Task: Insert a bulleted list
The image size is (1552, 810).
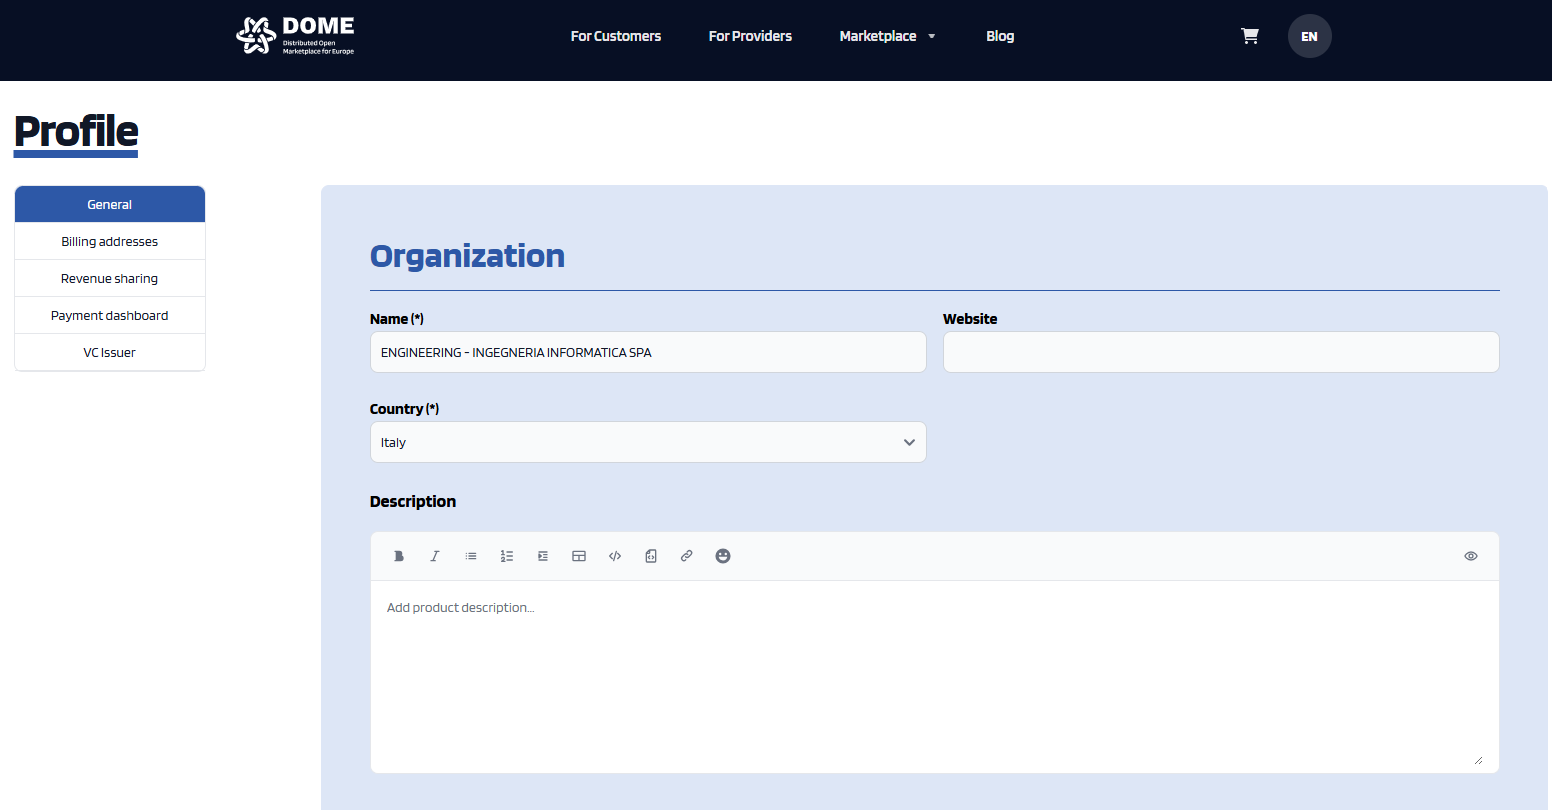Action: click(x=471, y=556)
